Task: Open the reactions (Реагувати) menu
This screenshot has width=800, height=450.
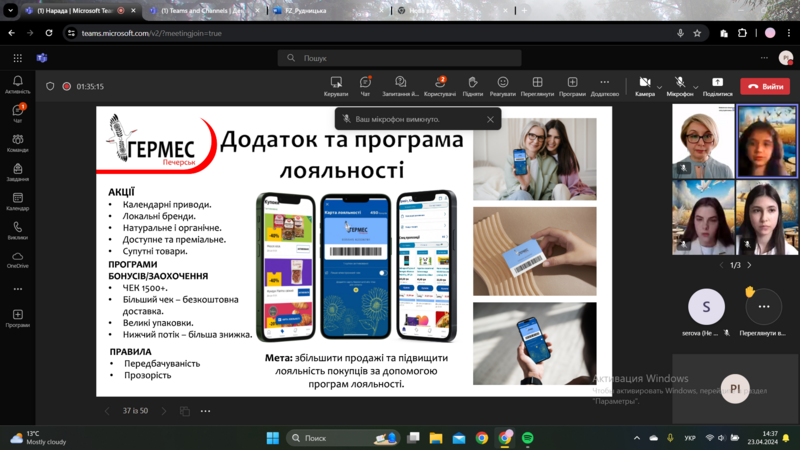Action: tap(503, 86)
